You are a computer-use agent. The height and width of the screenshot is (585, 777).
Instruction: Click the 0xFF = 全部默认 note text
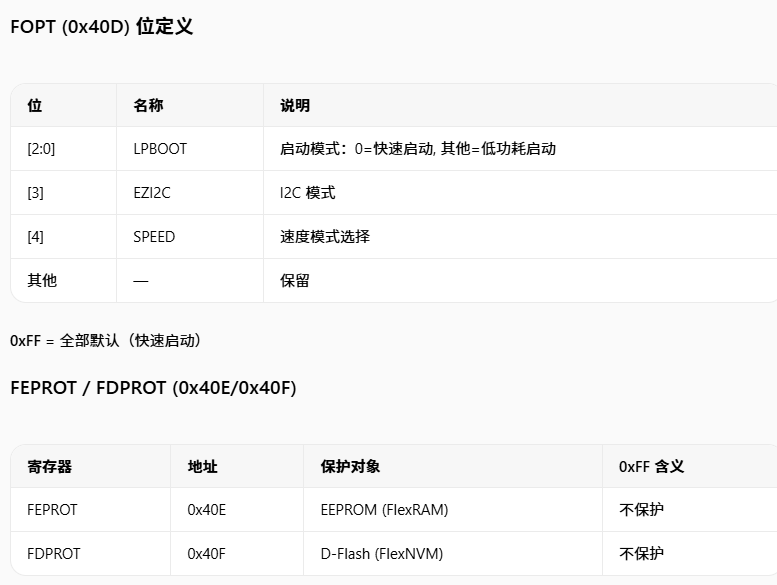click(x=106, y=341)
